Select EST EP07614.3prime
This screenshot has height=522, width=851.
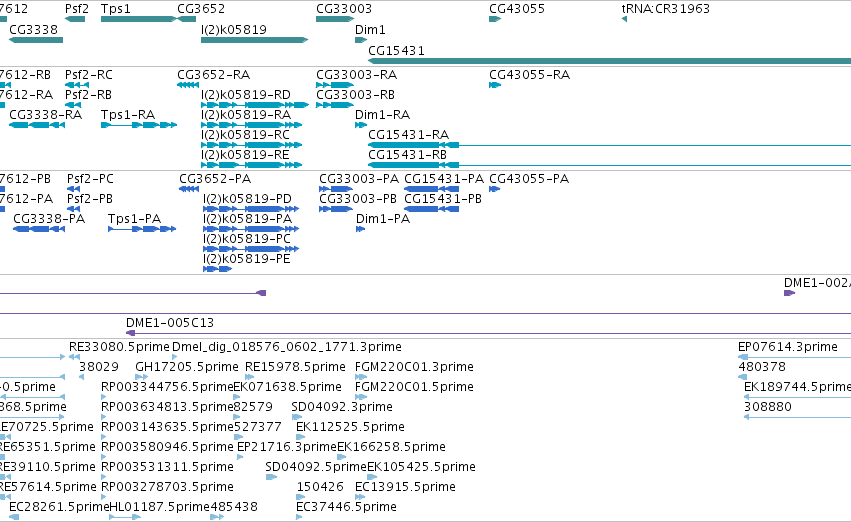[x=788, y=347]
